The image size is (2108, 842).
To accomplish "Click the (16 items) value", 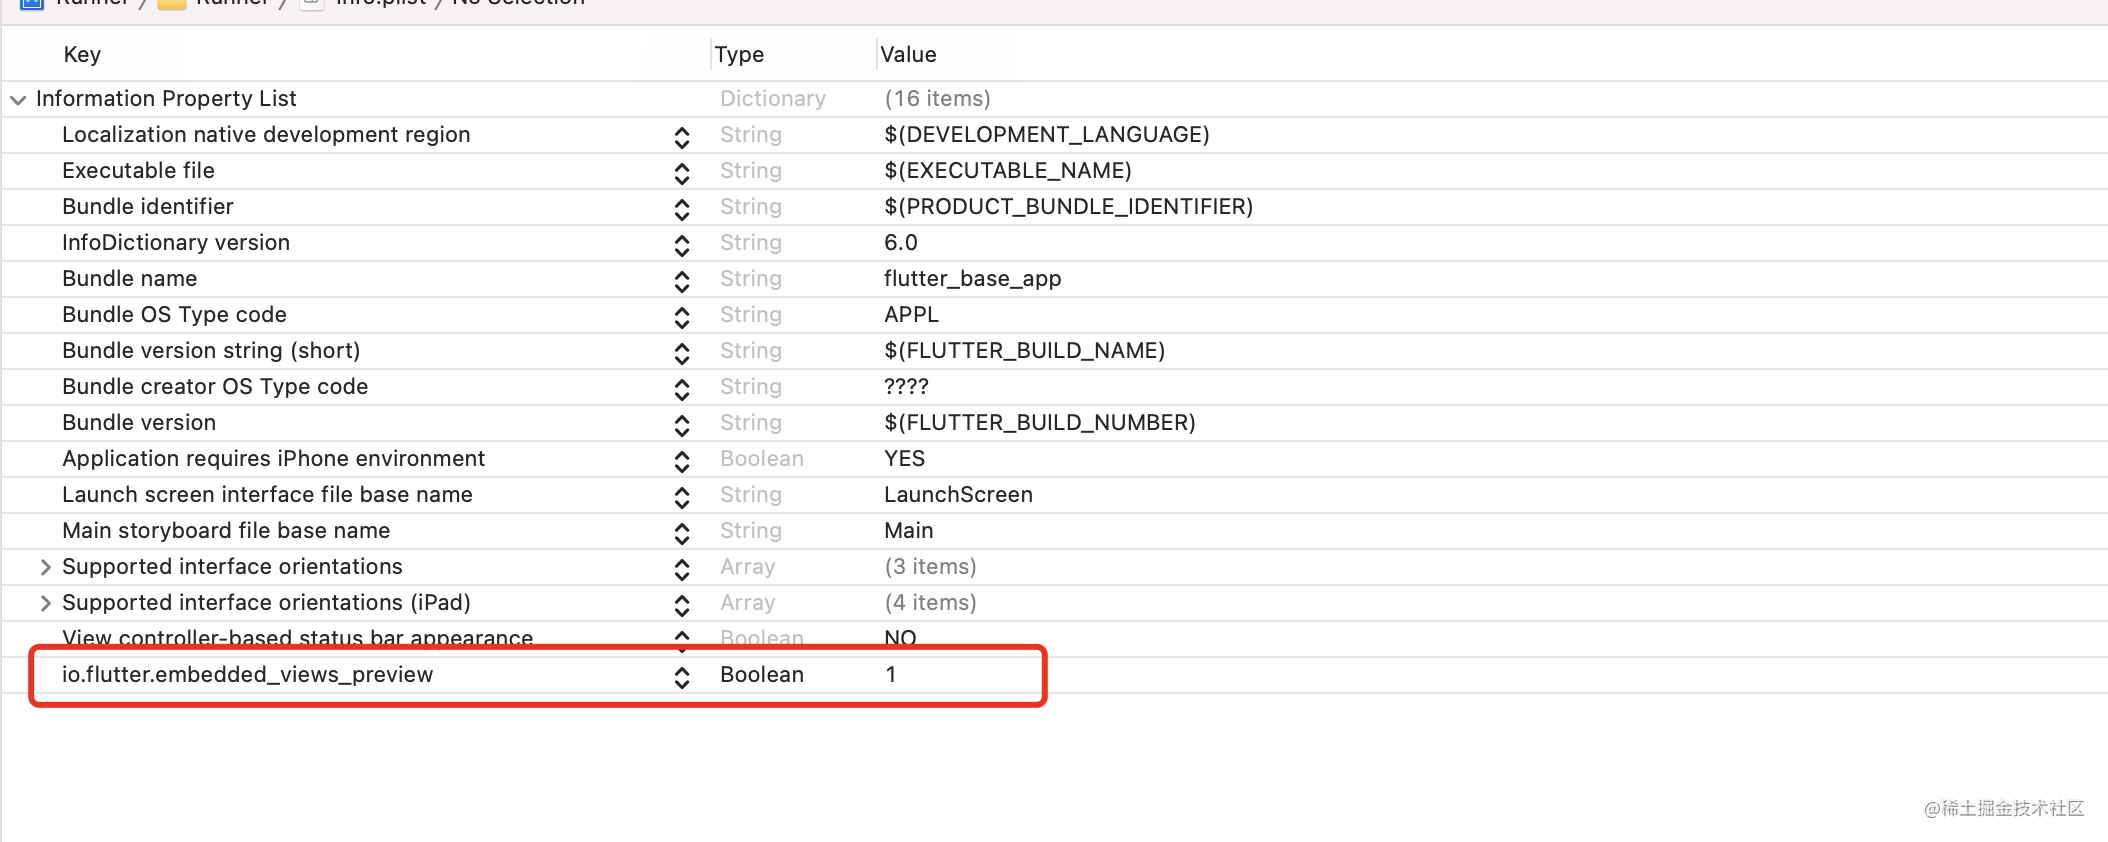I will tap(938, 98).
